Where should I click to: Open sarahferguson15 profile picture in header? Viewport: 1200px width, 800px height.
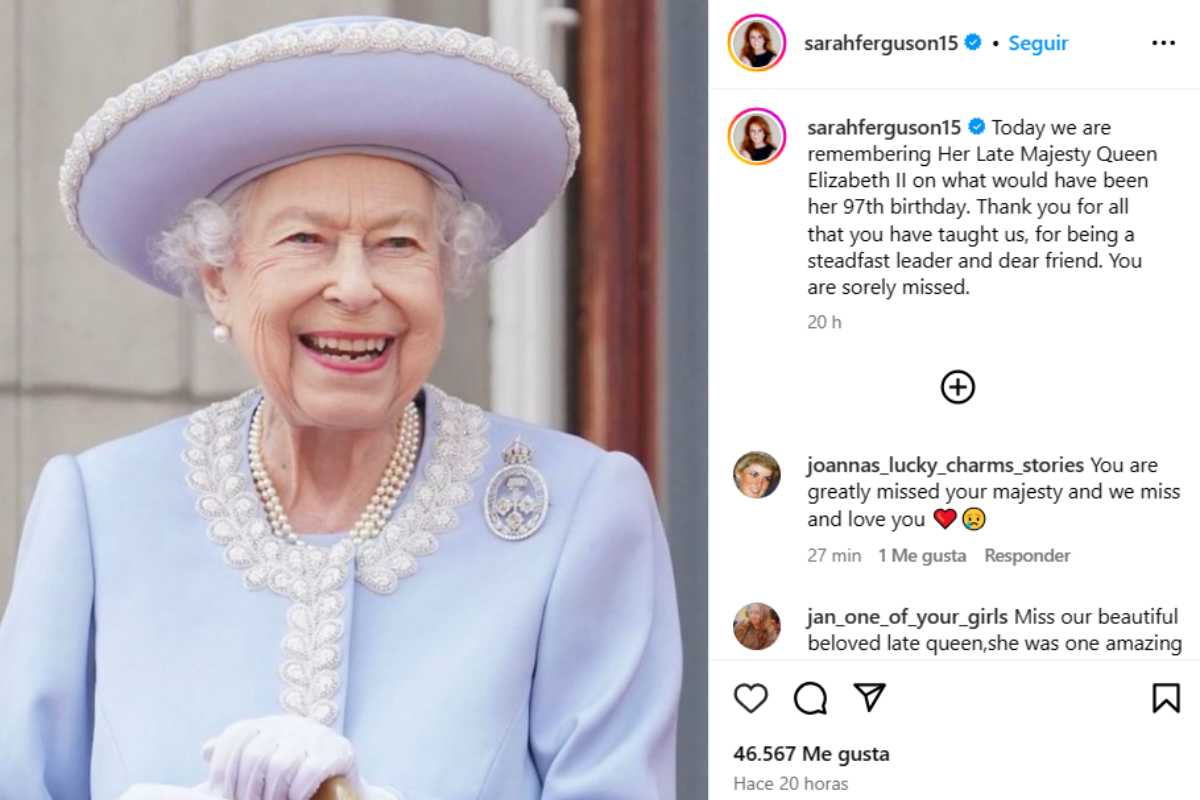click(x=757, y=43)
